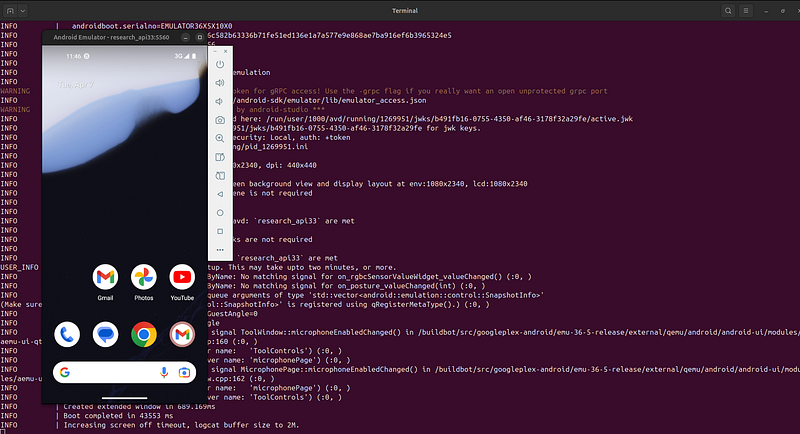The height and width of the screenshot is (434, 800).
Task: Raise volume with the emulator Volume Up icon
Action: [220, 83]
